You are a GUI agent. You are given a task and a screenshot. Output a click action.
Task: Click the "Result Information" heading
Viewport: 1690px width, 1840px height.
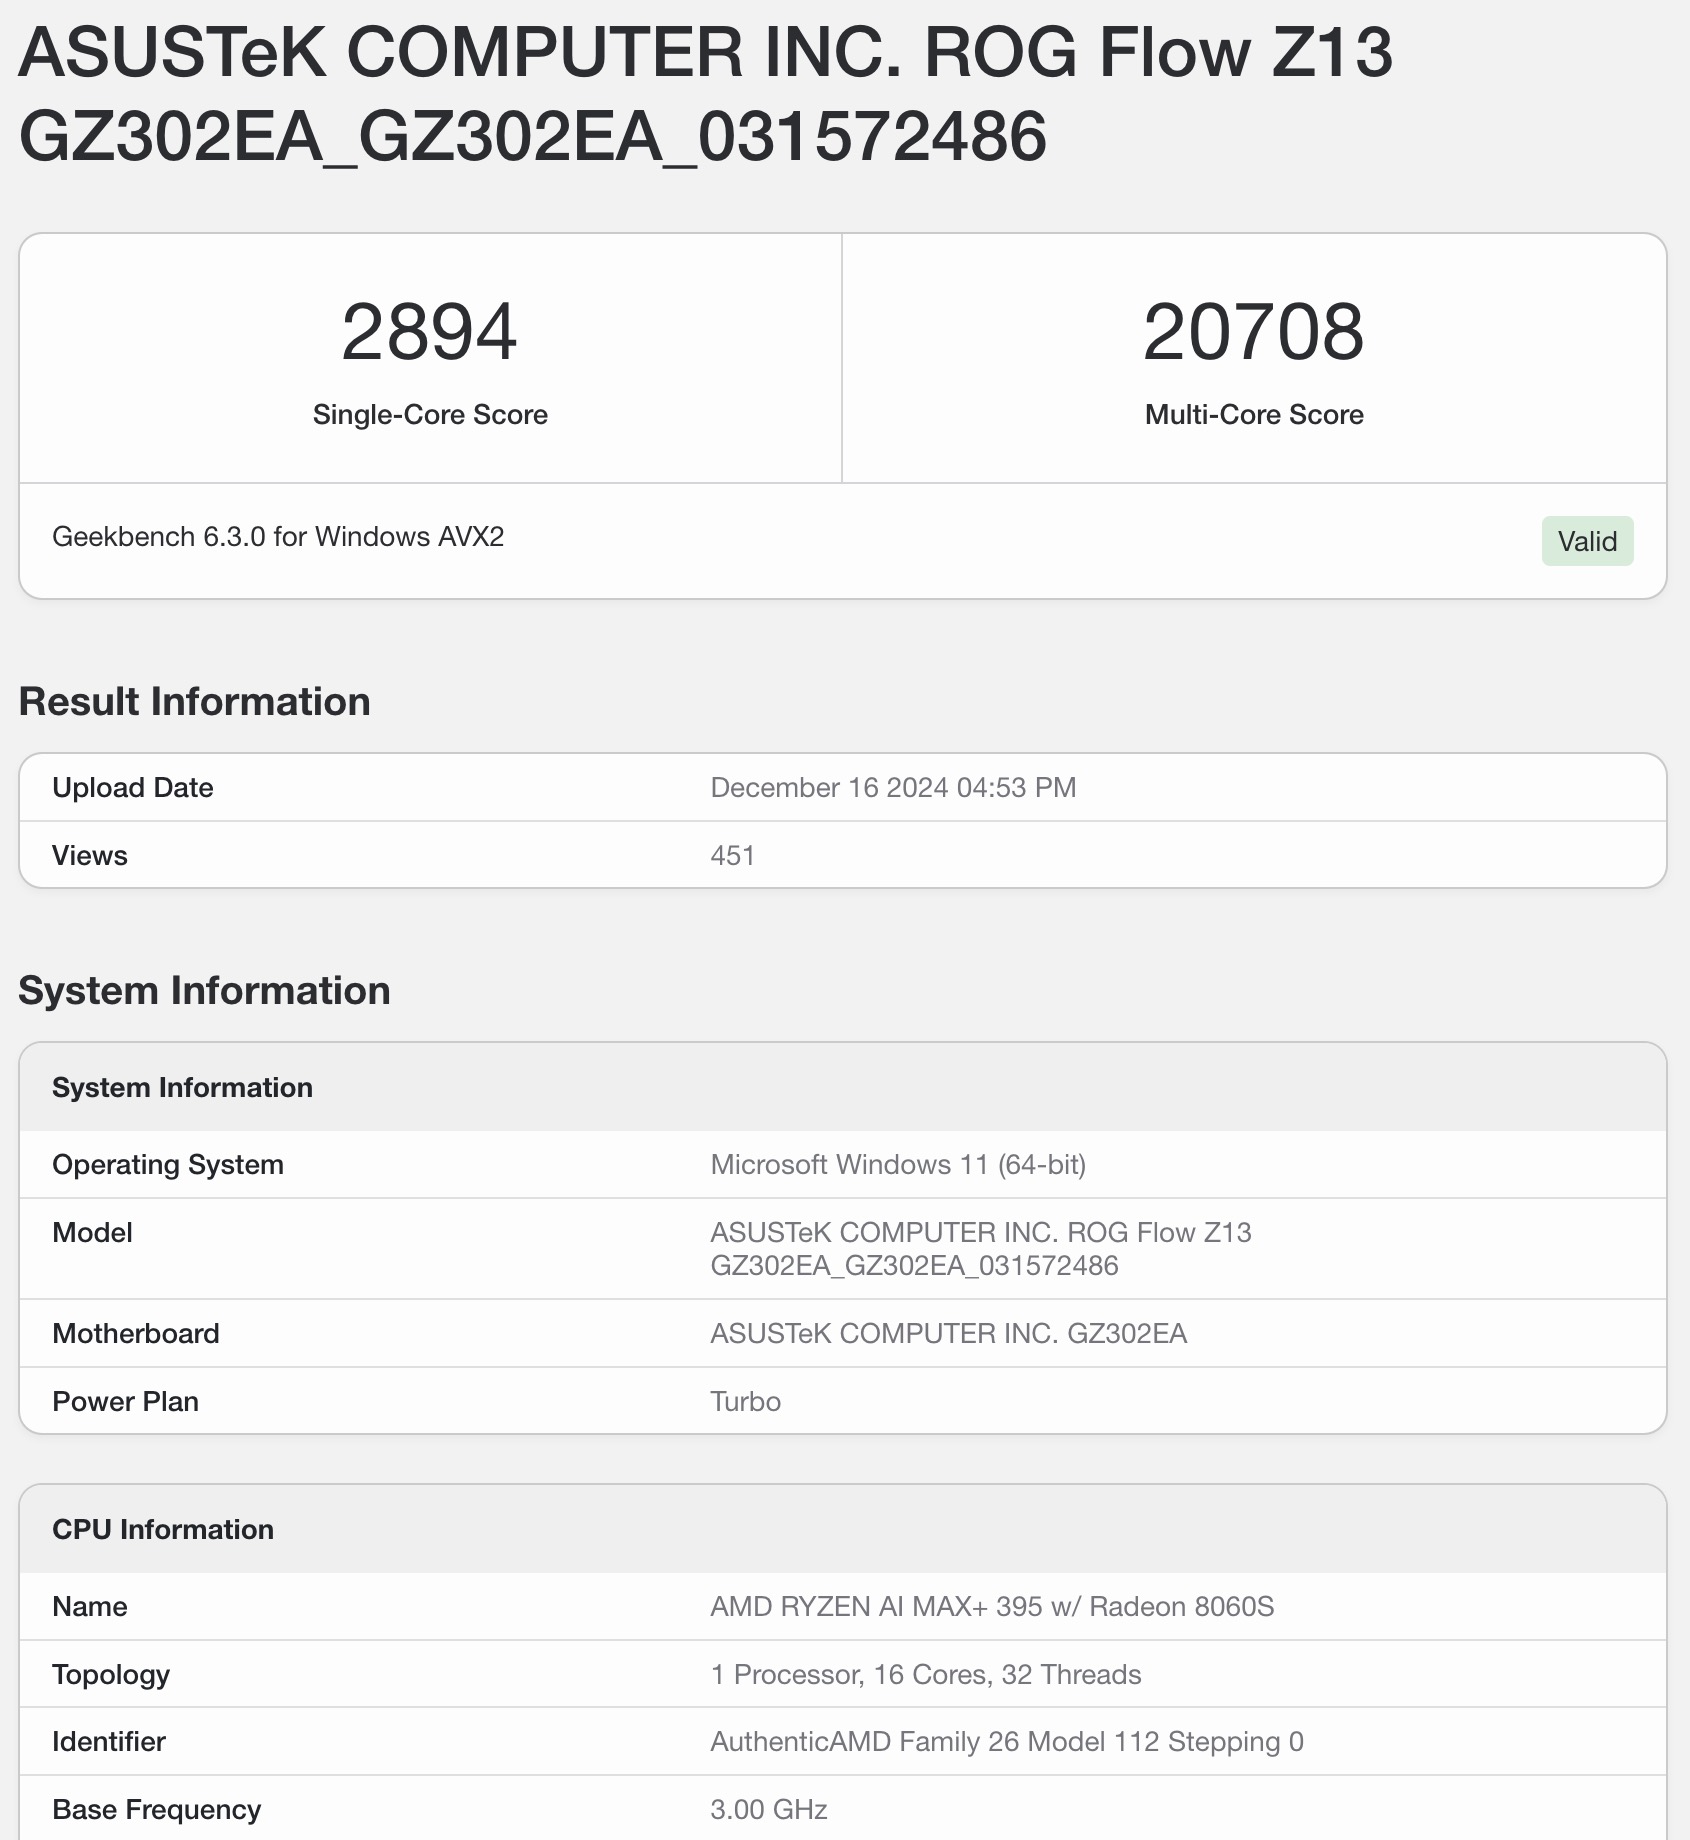tap(195, 702)
